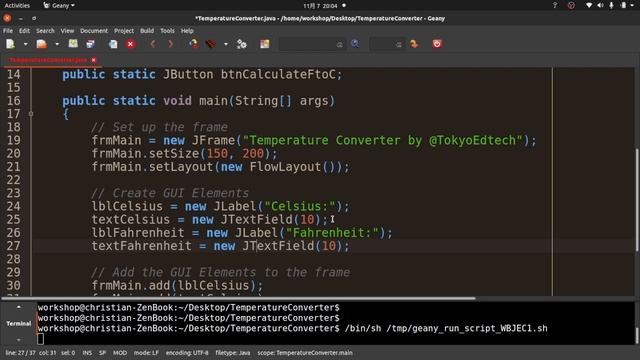
Task: Click the number 150 in setSize call
Action: coord(217,153)
